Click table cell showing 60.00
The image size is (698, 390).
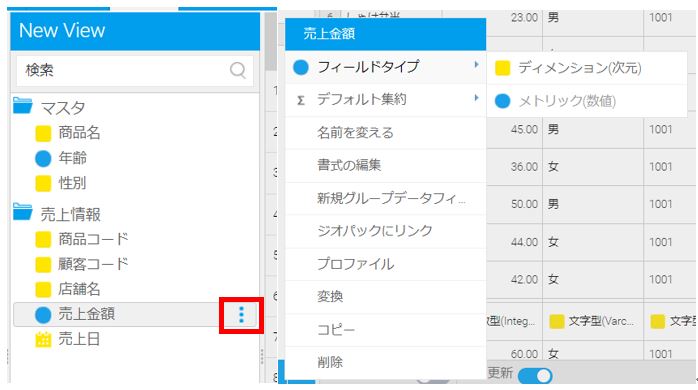tap(524, 354)
